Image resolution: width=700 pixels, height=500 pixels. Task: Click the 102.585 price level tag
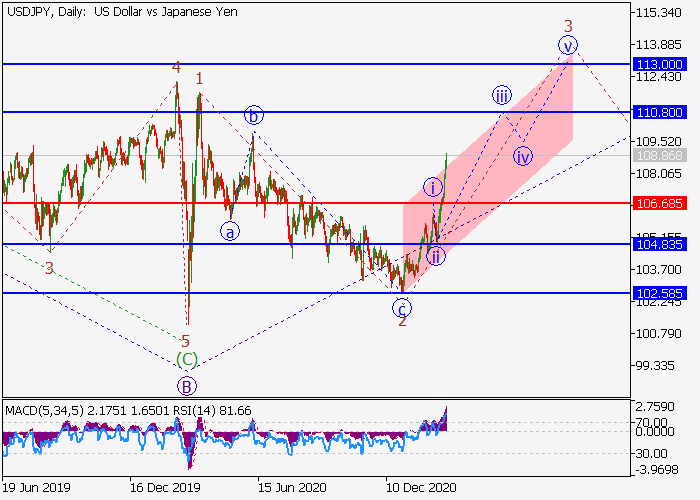coord(659,293)
